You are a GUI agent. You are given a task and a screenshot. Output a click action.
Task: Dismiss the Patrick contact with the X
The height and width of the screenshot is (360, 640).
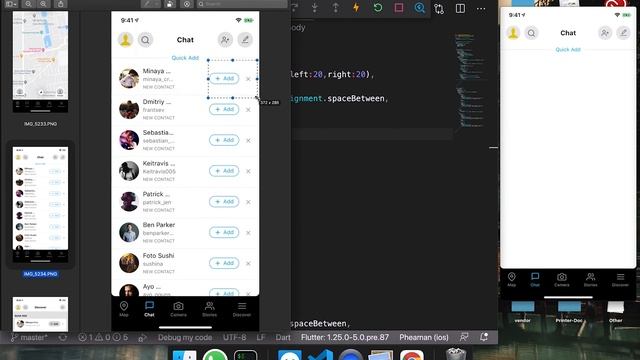(248, 202)
